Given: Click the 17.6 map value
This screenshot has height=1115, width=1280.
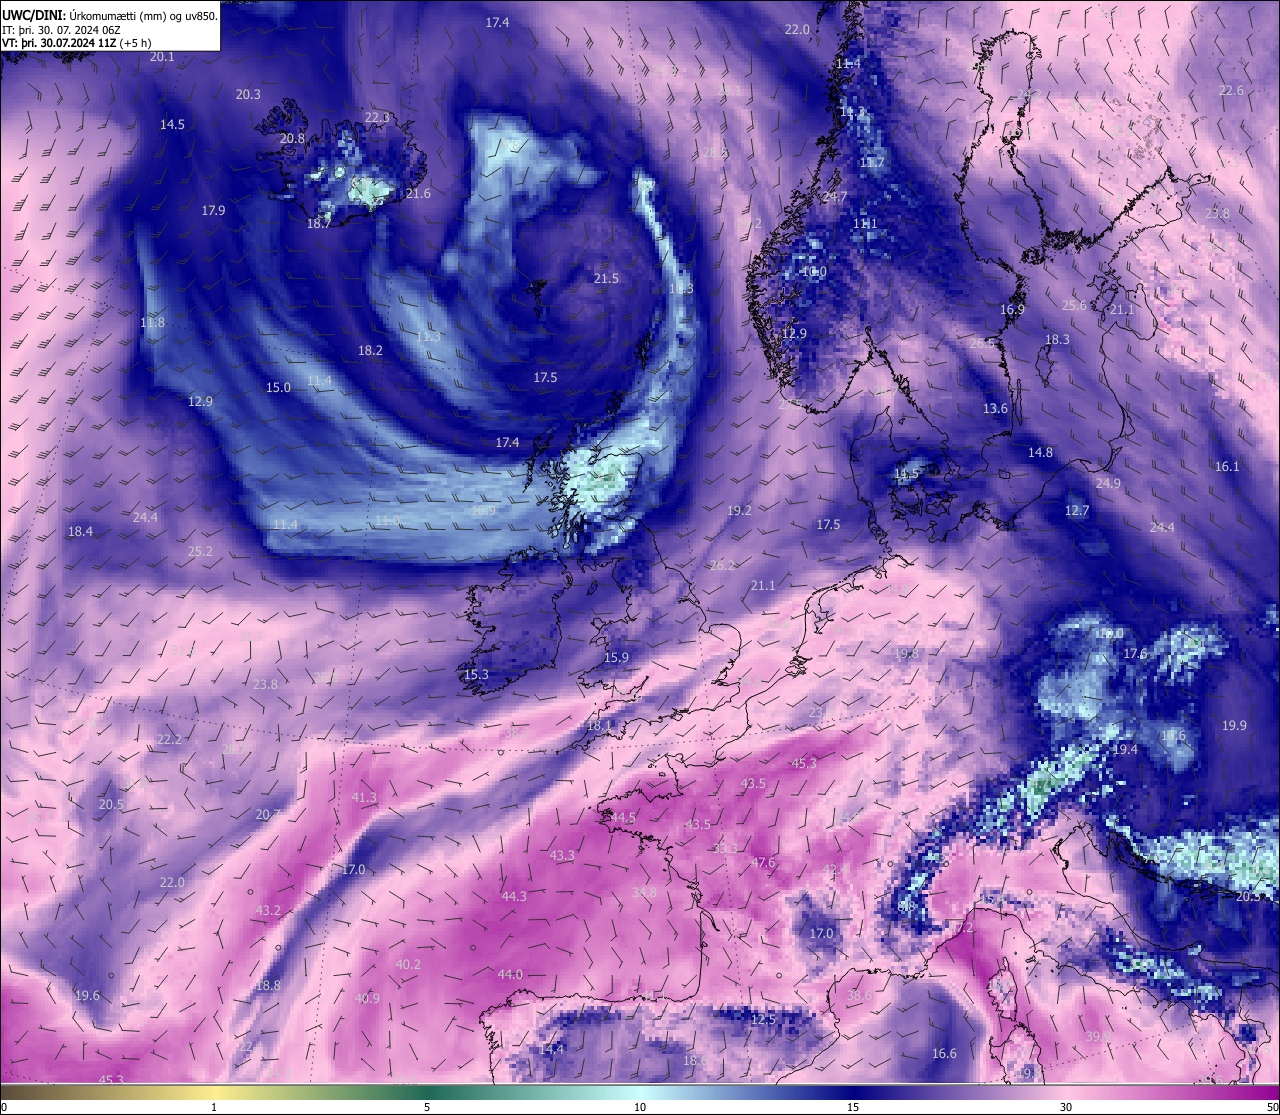Looking at the screenshot, I should tap(1134, 653).
